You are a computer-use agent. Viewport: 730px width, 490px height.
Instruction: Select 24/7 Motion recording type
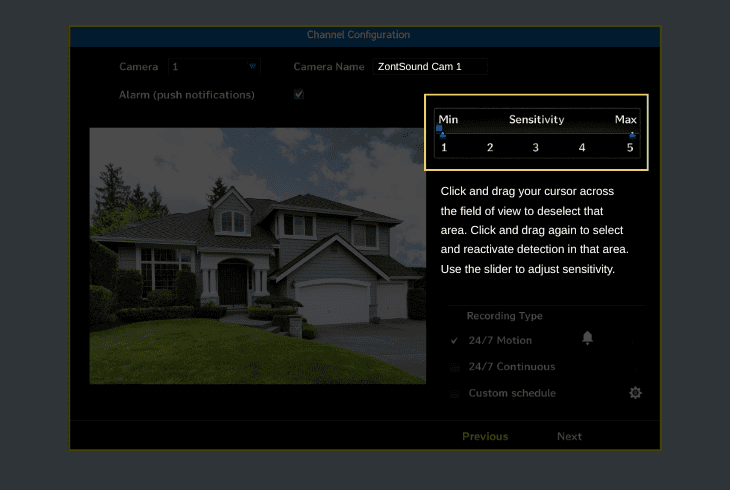pos(500,340)
